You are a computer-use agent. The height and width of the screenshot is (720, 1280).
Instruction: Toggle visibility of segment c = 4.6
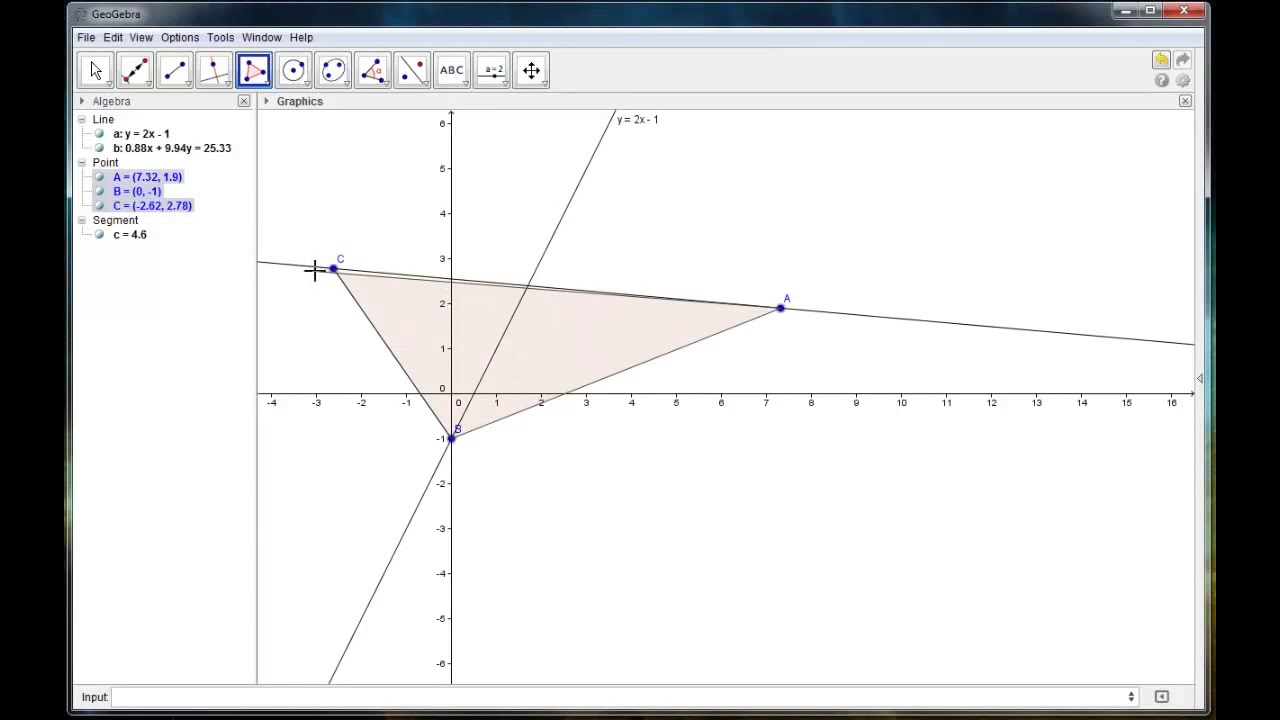tap(99, 235)
